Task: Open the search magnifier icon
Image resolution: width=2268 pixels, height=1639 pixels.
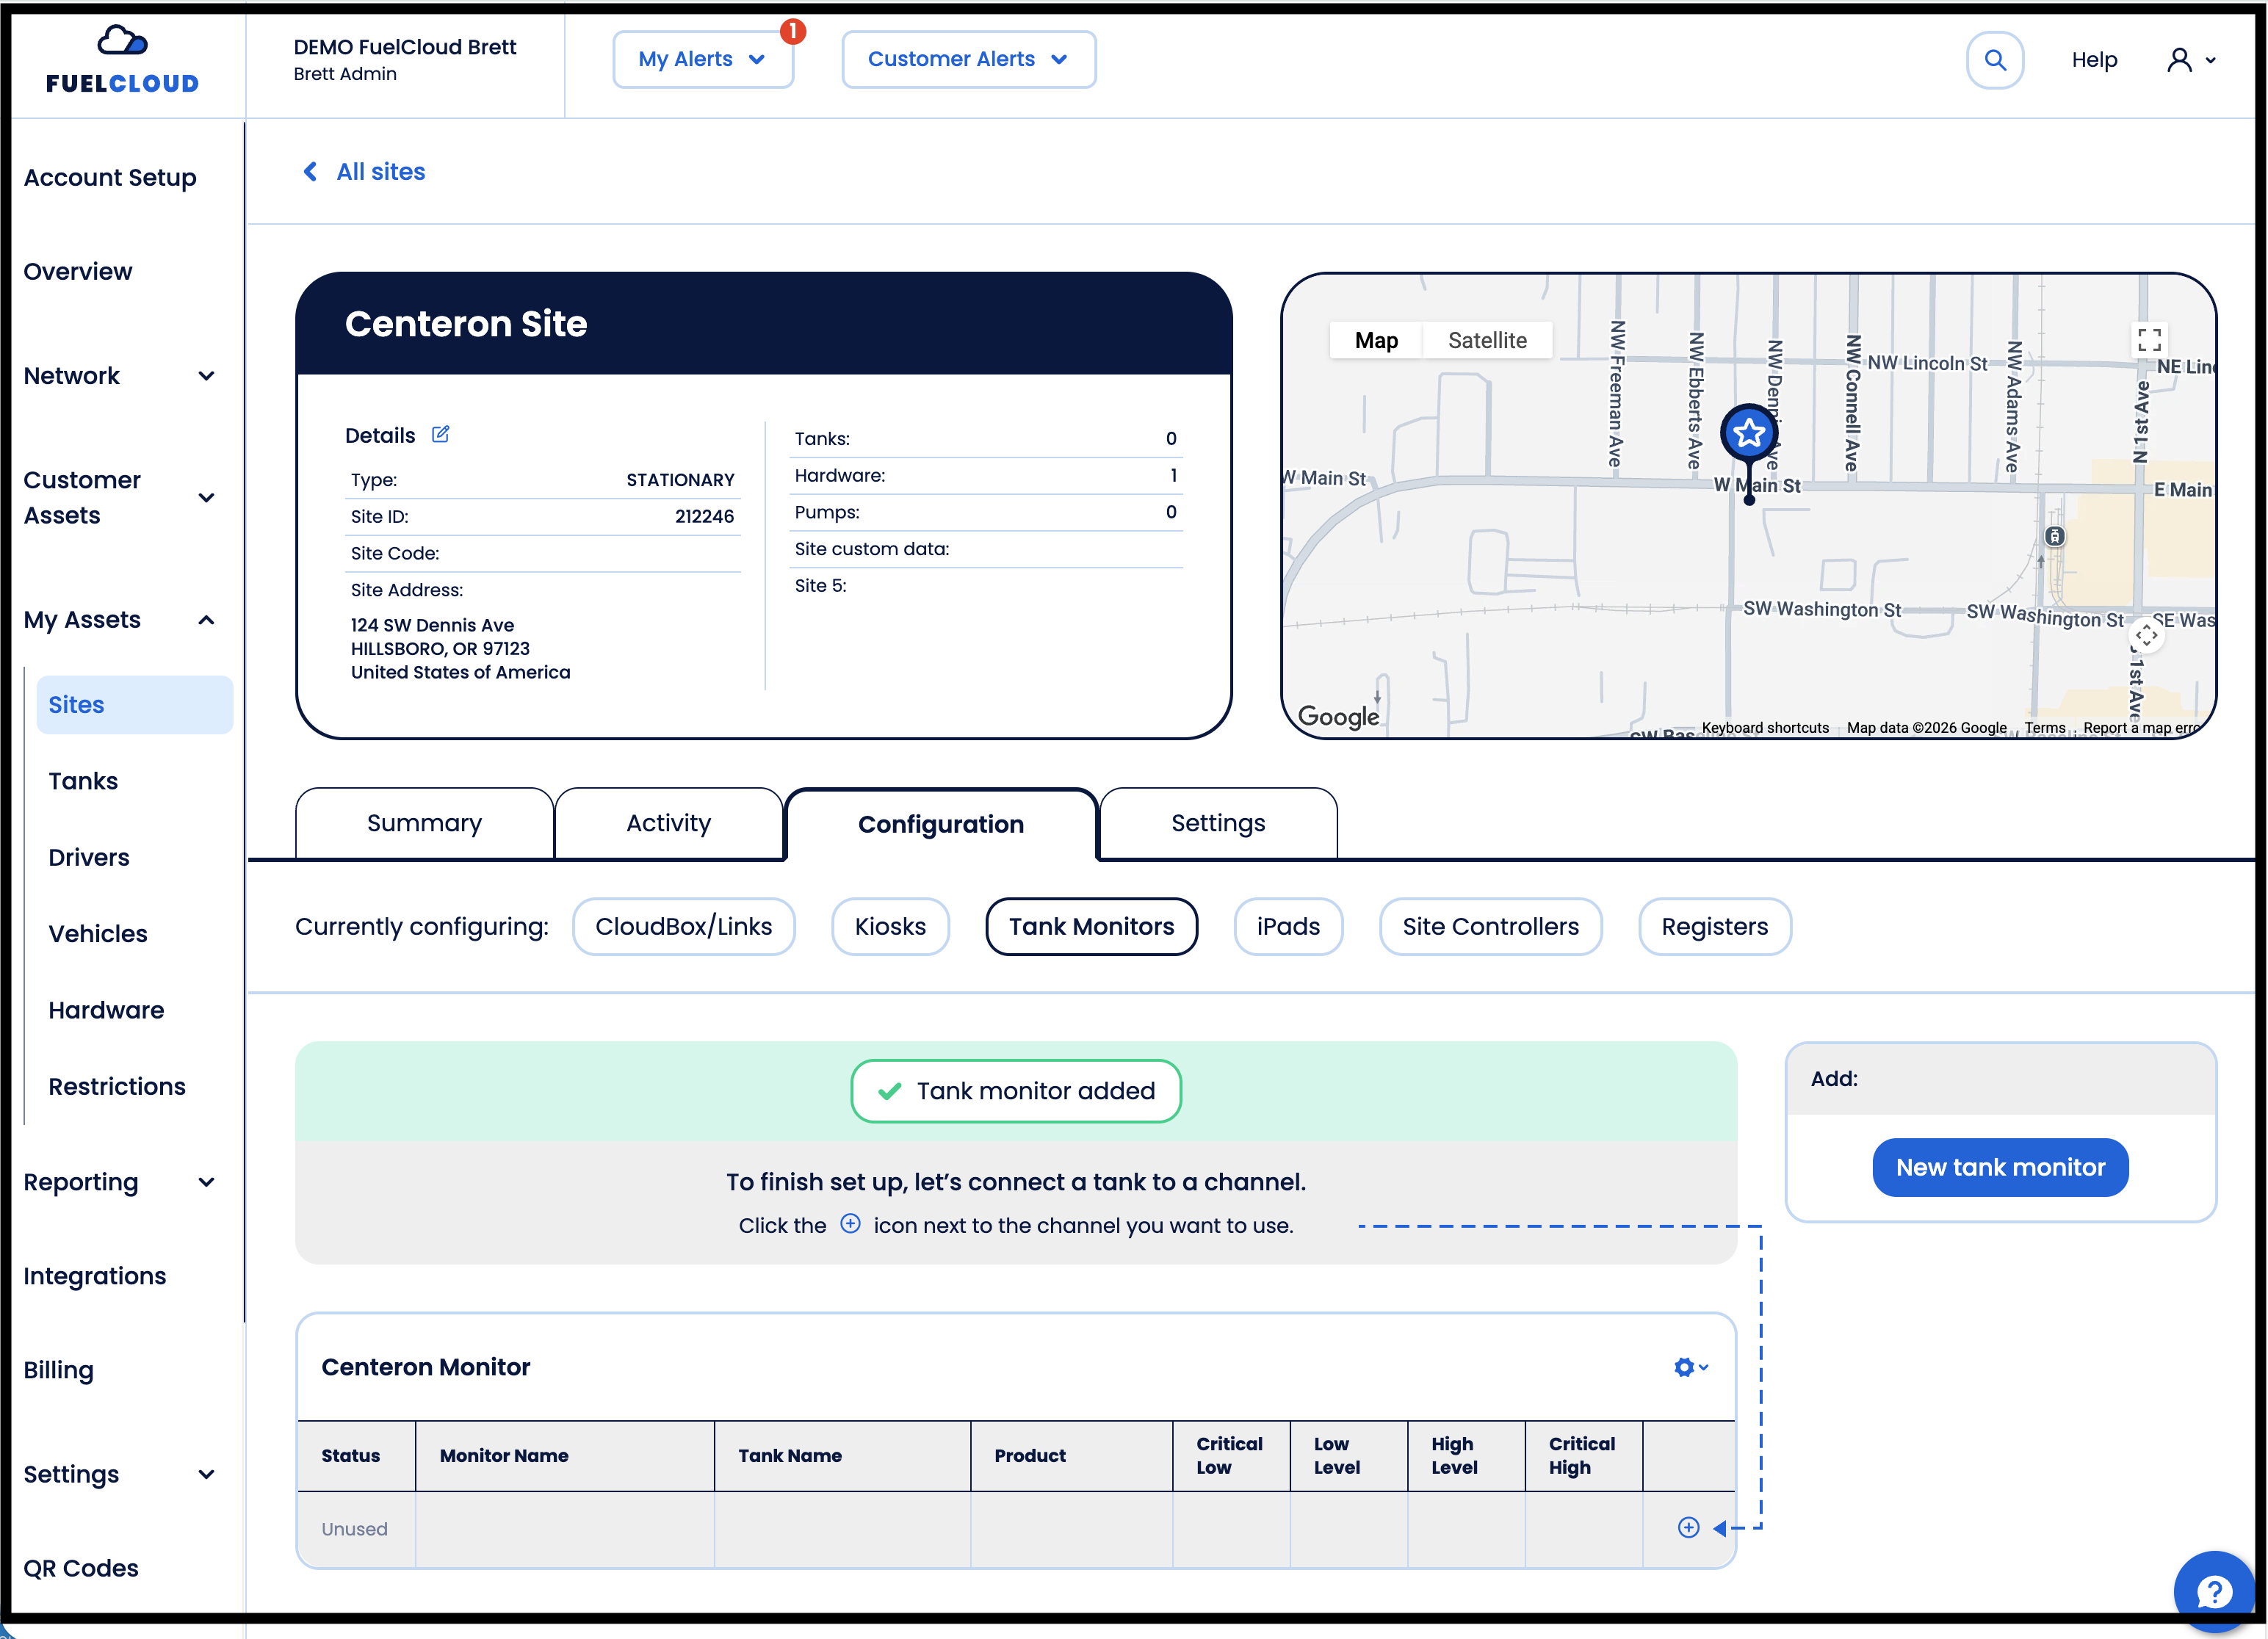Action: point(1994,60)
